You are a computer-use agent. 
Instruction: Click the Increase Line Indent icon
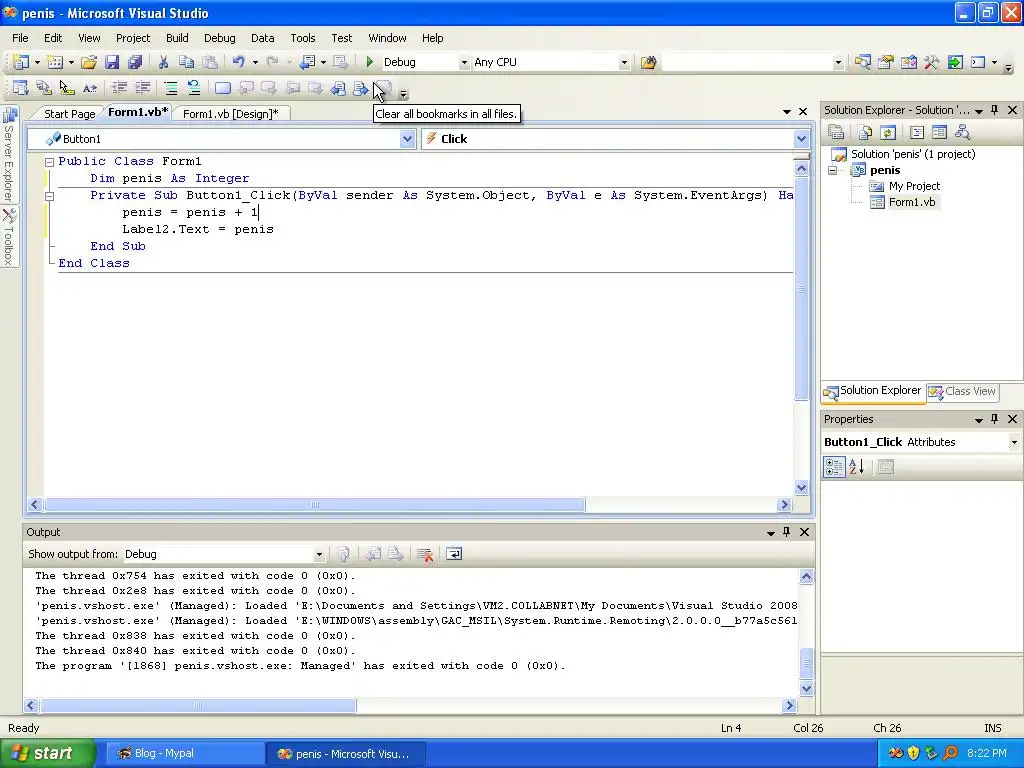[x=142, y=88]
